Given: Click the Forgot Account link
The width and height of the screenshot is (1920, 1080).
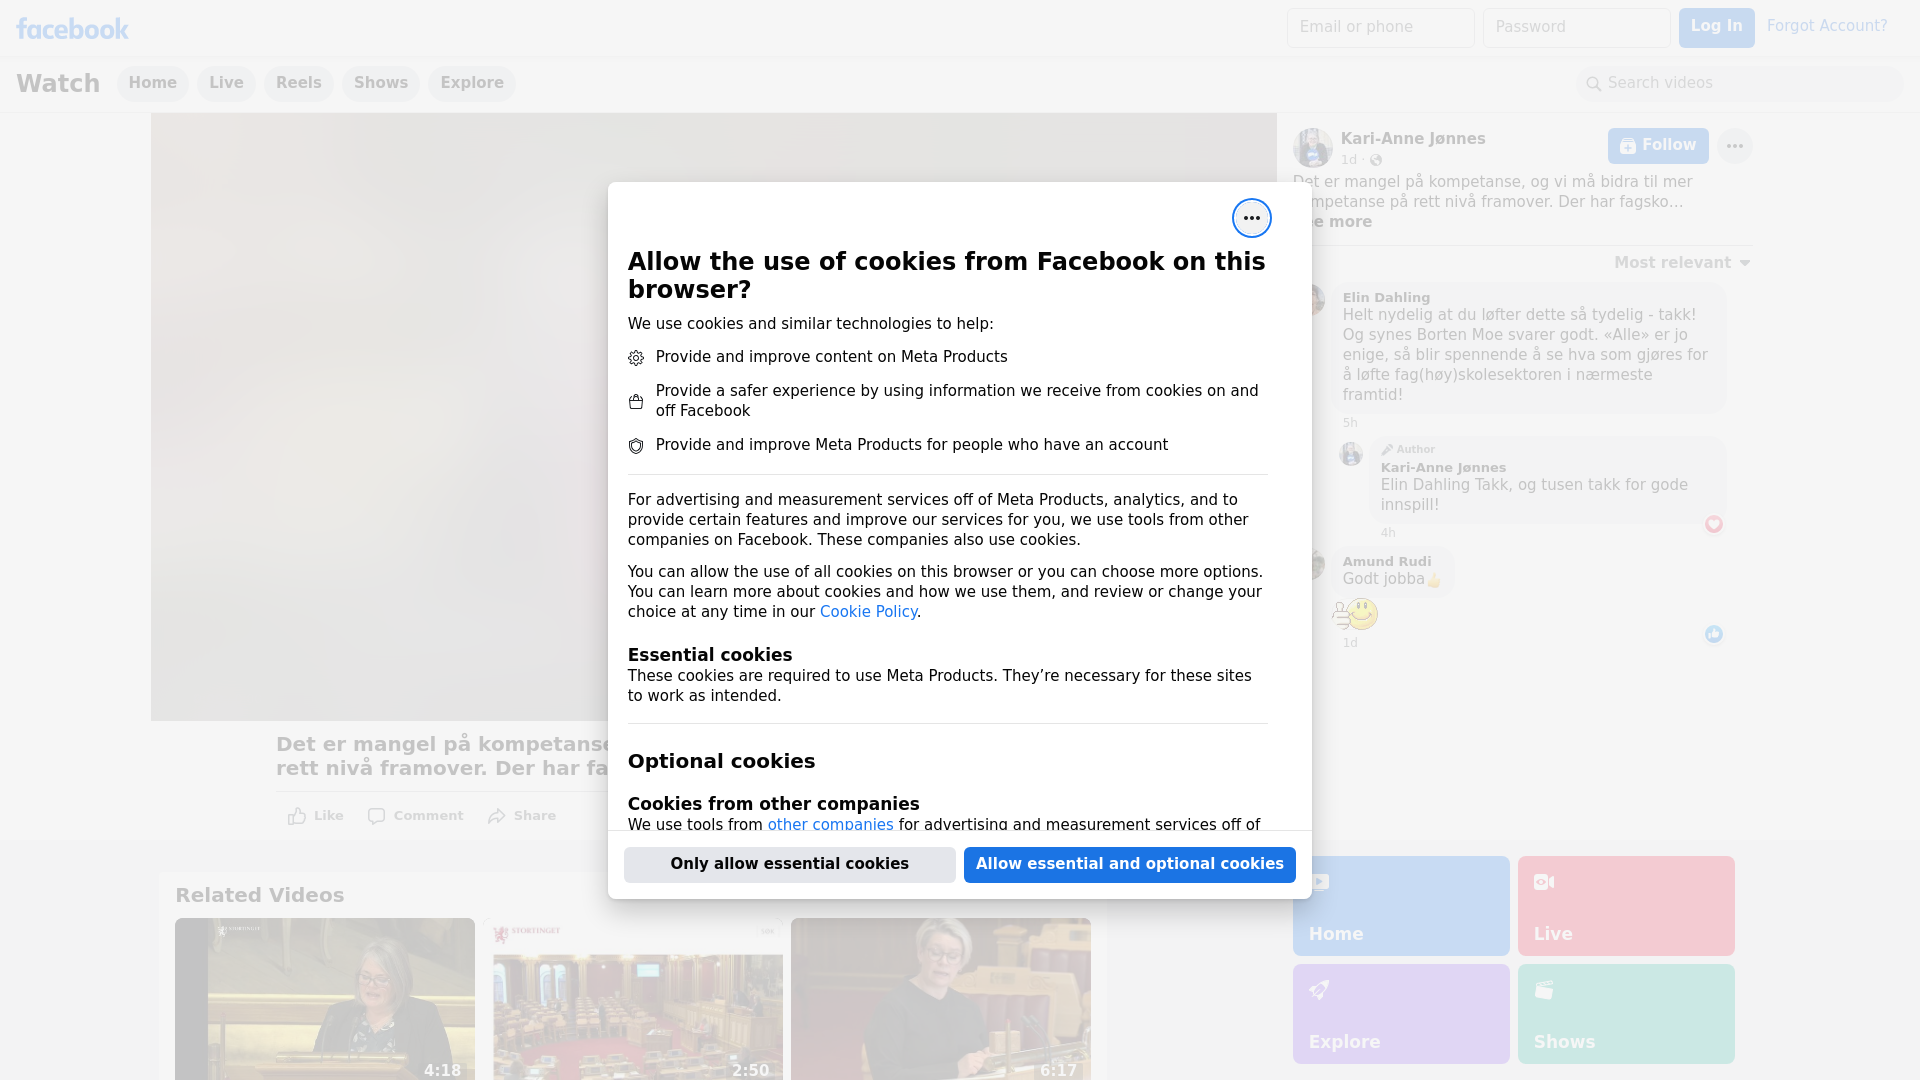Looking at the screenshot, I should (x=1827, y=26).
